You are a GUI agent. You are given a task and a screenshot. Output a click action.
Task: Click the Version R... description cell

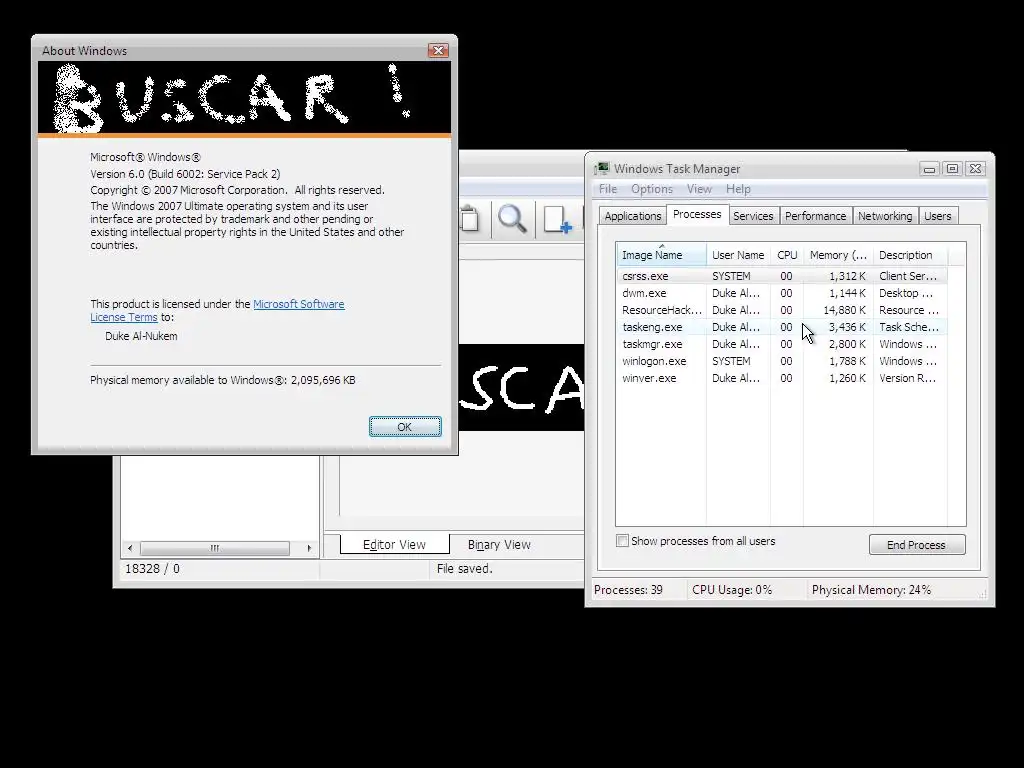tap(908, 378)
